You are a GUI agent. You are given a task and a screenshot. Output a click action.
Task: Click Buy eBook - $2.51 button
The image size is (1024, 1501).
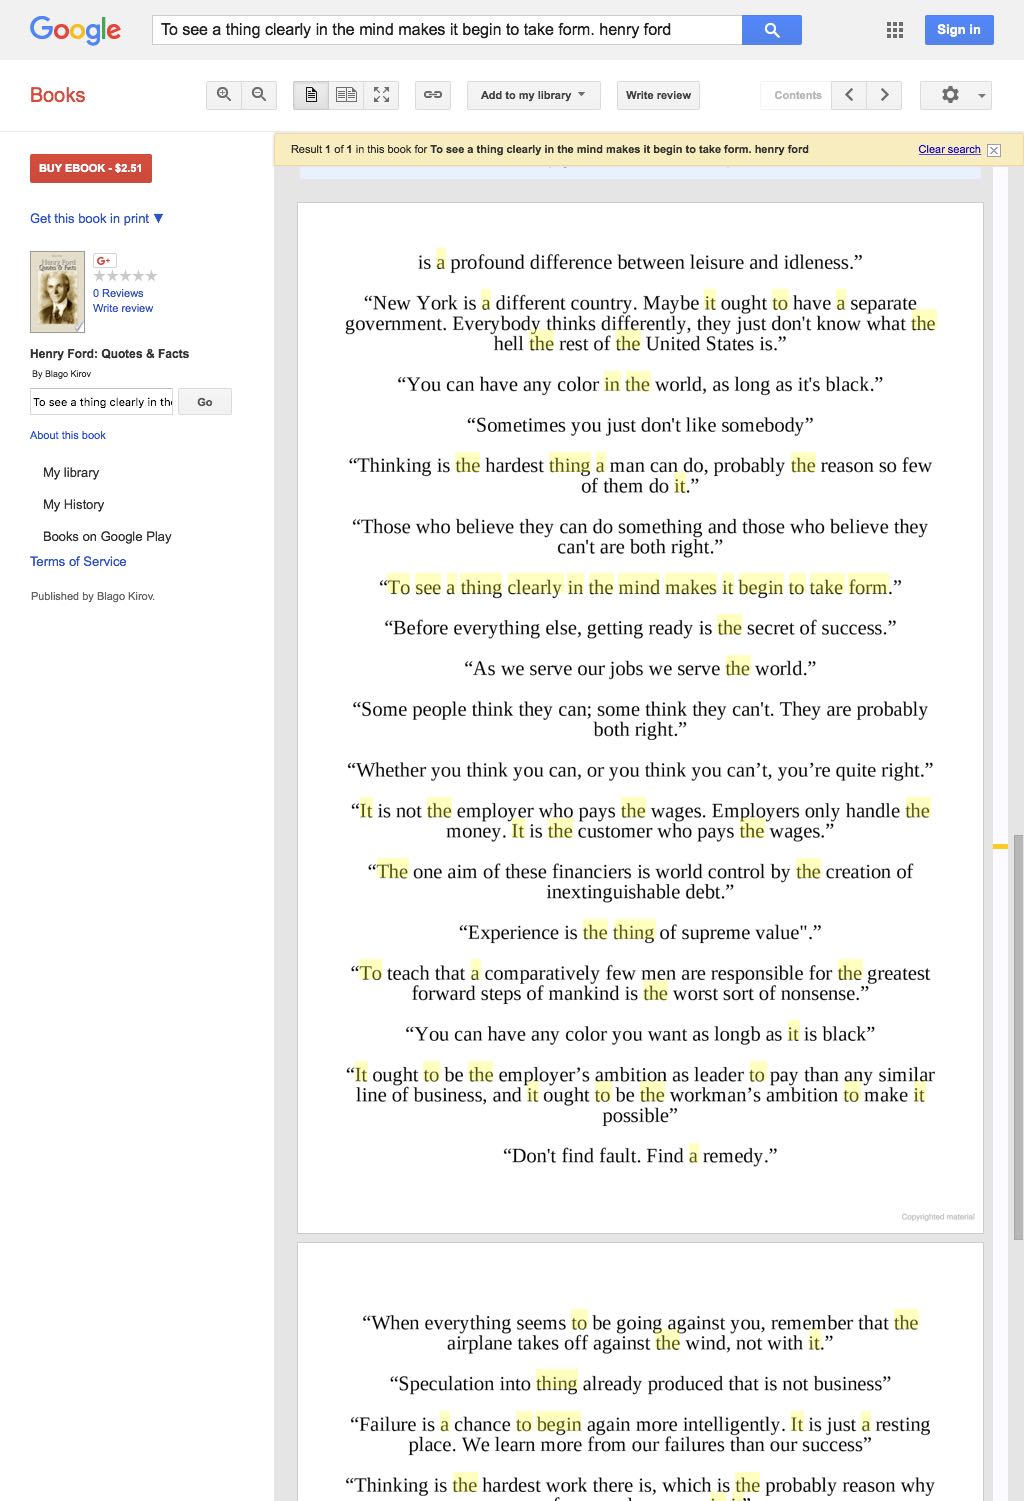[91, 168]
